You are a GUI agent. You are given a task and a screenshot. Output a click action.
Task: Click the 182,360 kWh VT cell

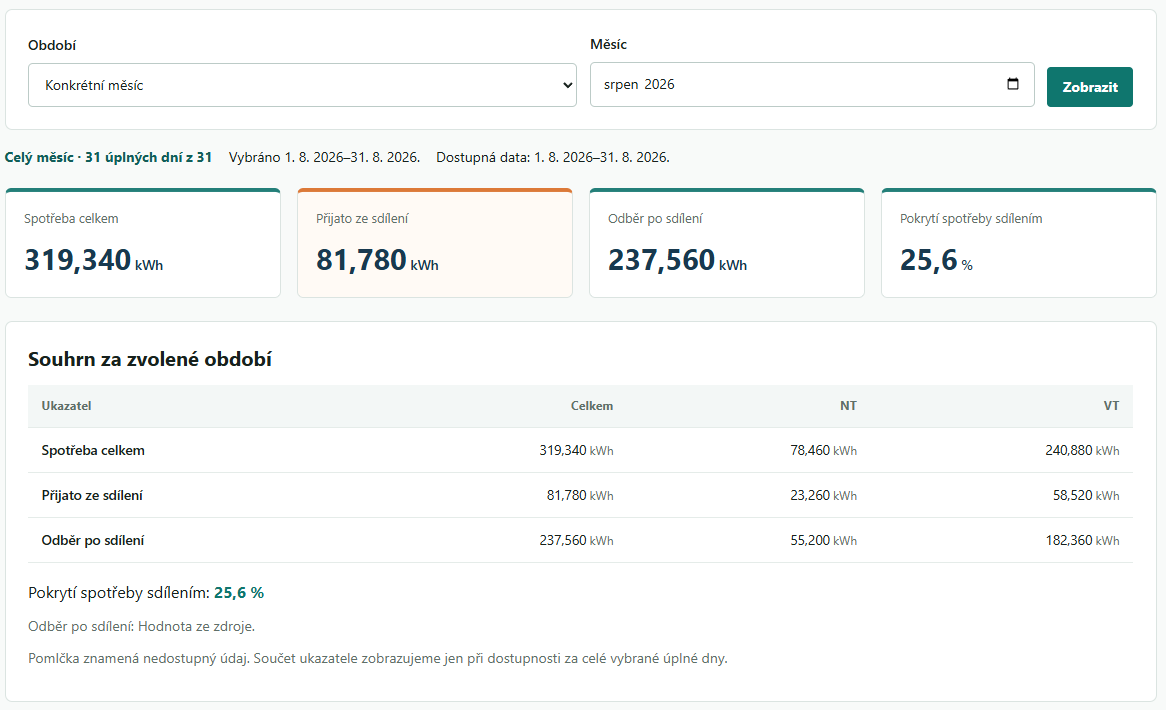click(x=1082, y=540)
